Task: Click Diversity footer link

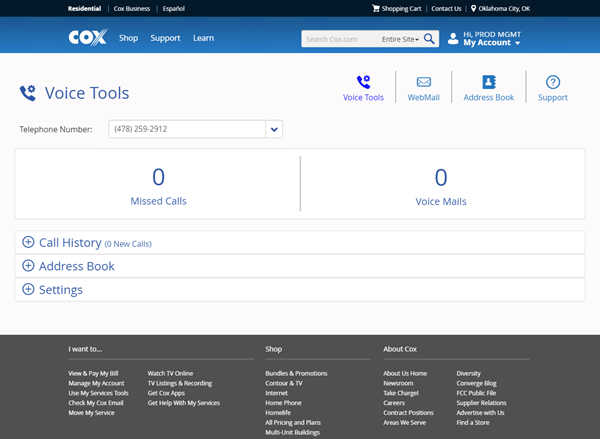Action: (x=468, y=373)
